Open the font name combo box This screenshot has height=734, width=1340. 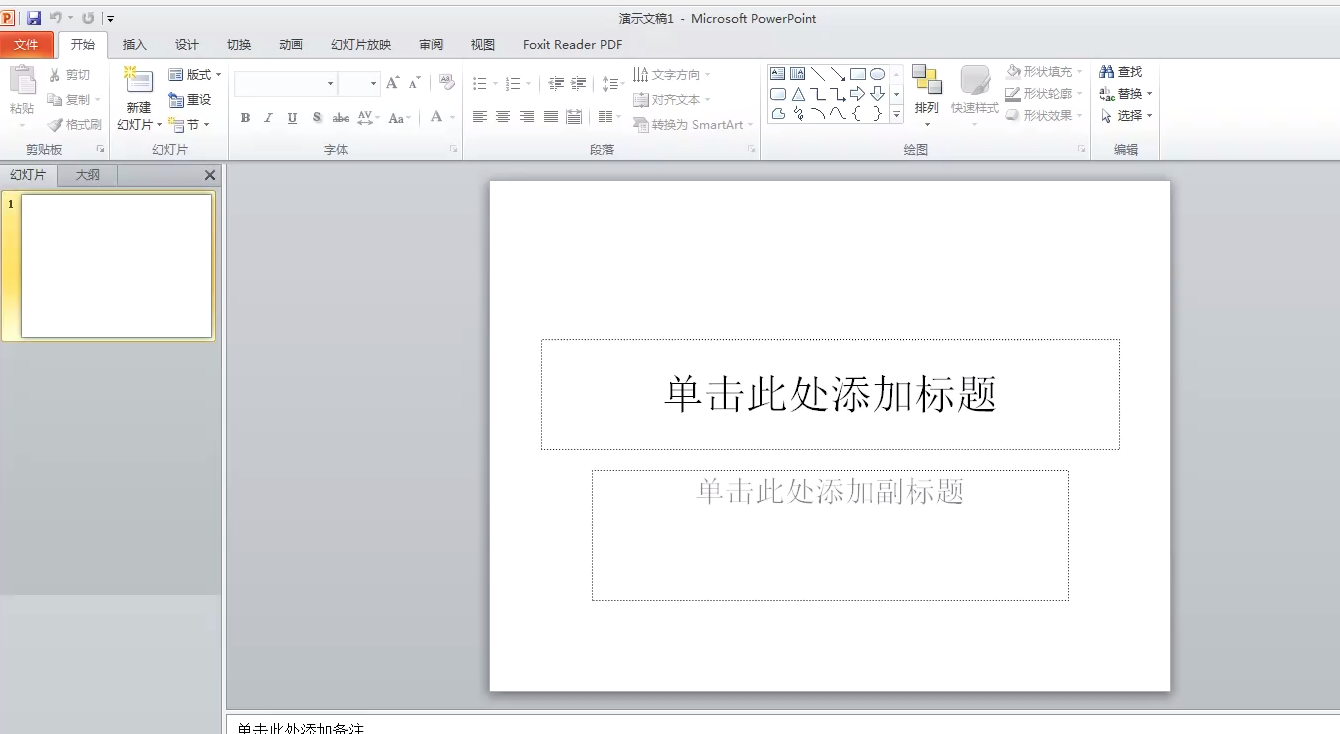286,84
